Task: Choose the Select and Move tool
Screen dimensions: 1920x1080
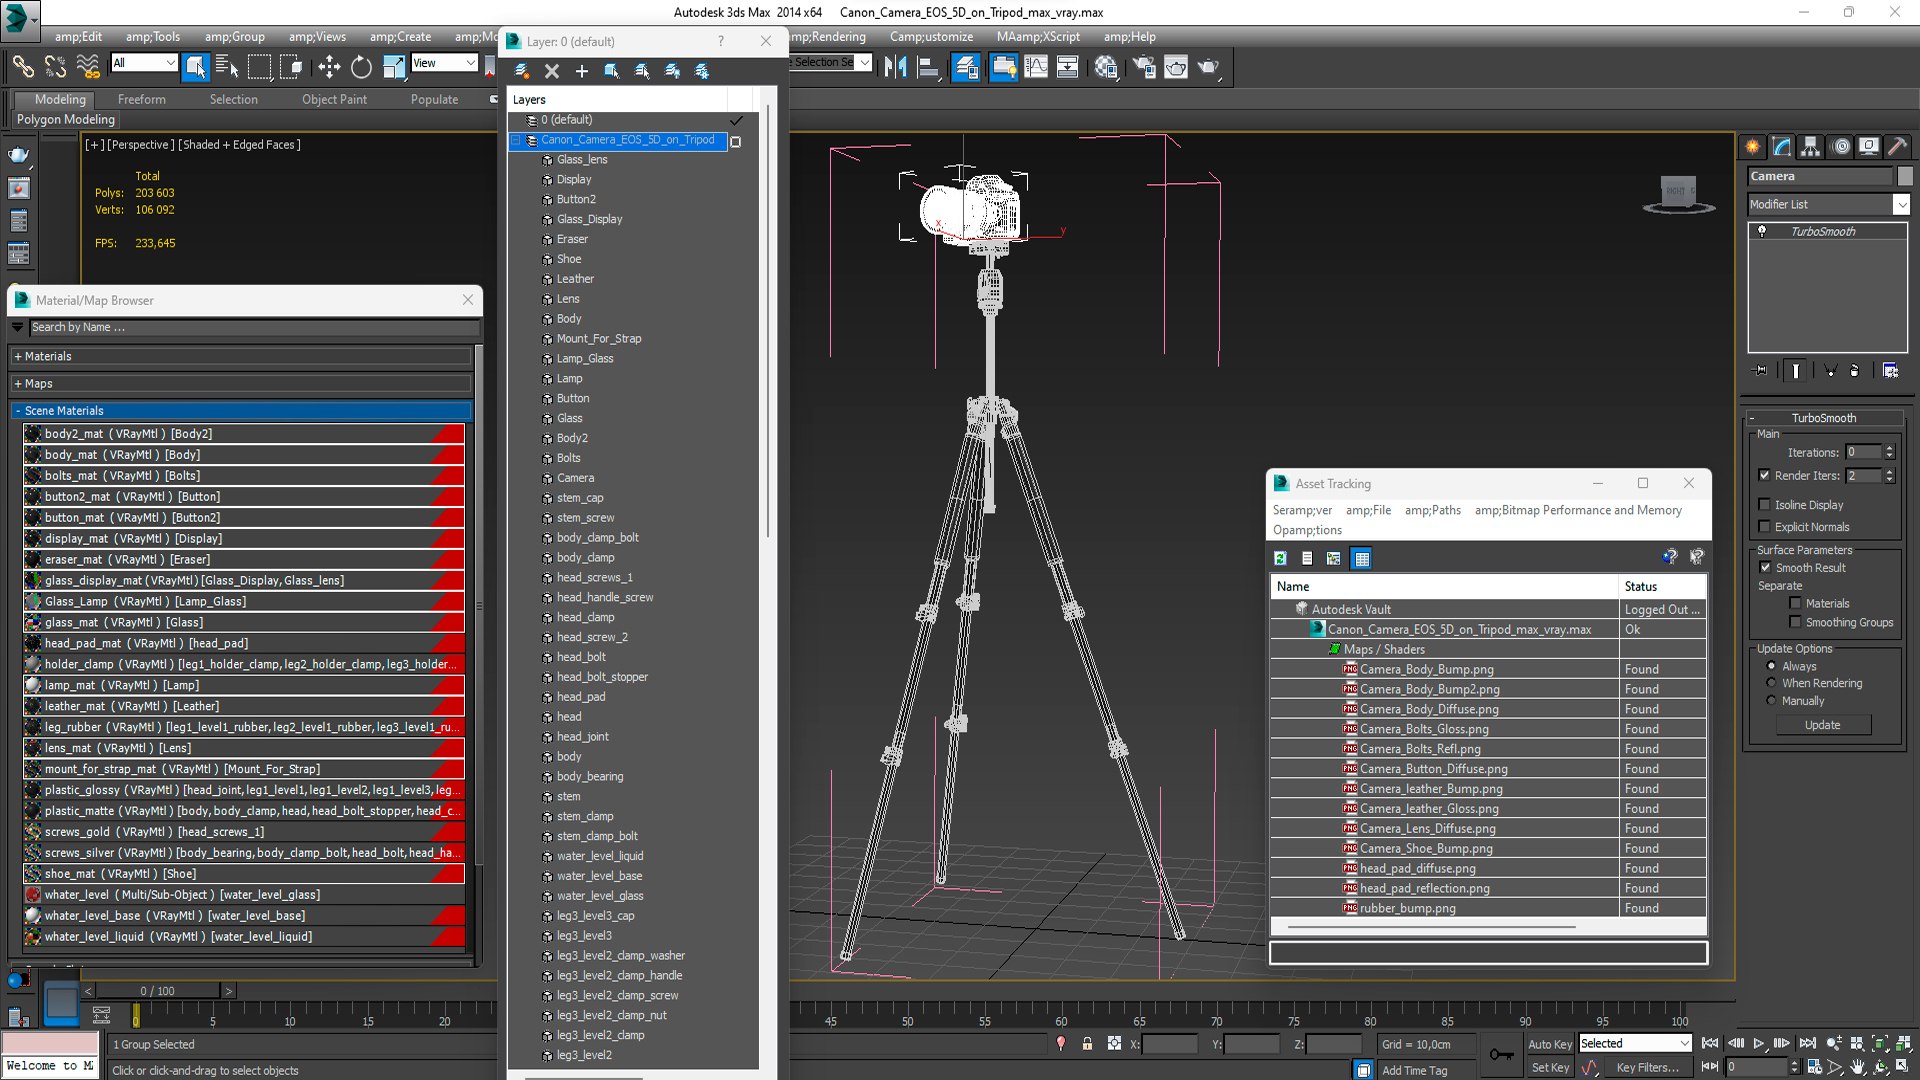Action: click(x=329, y=67)
